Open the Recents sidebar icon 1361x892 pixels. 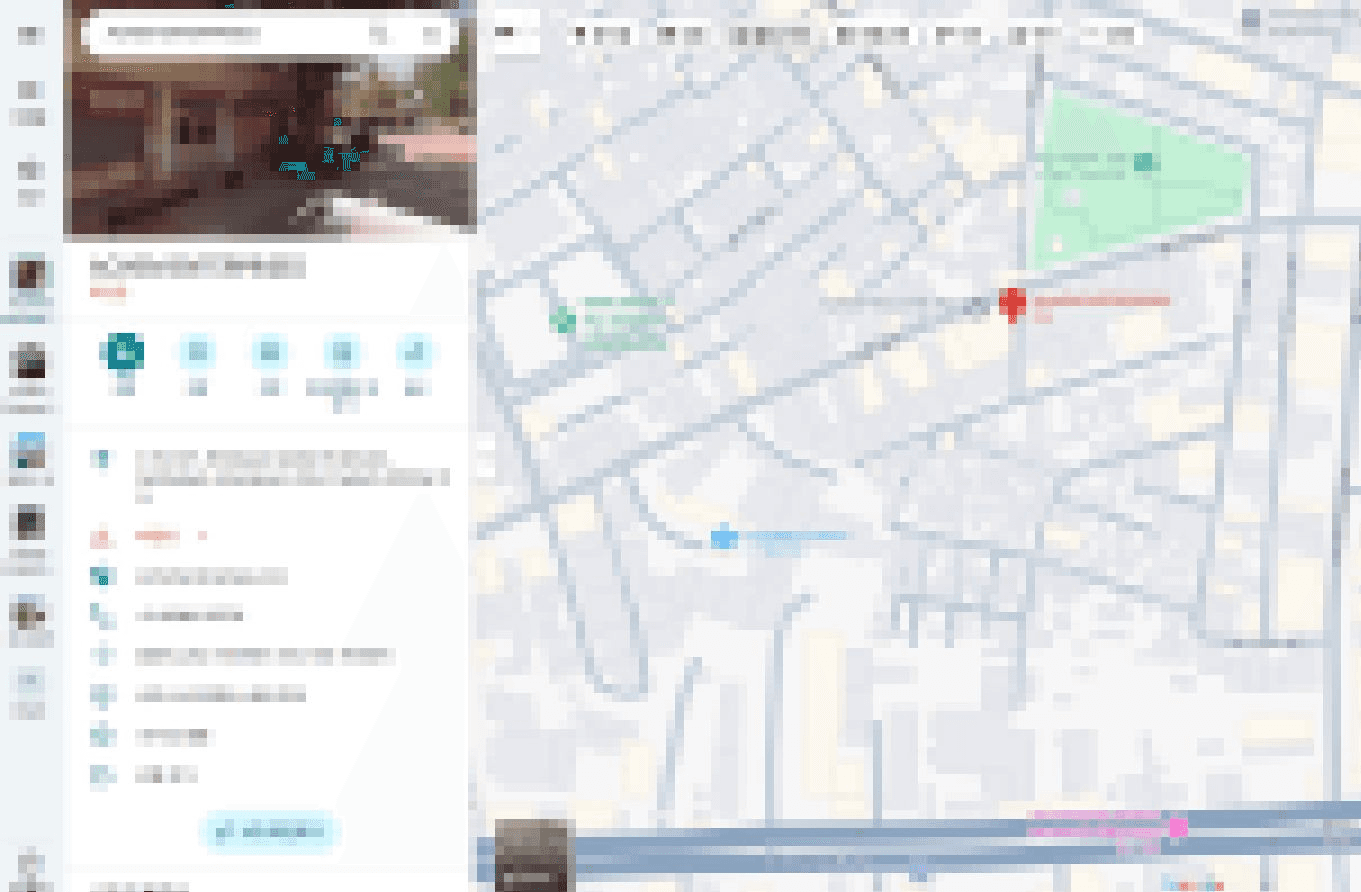(x=31, y=180)
